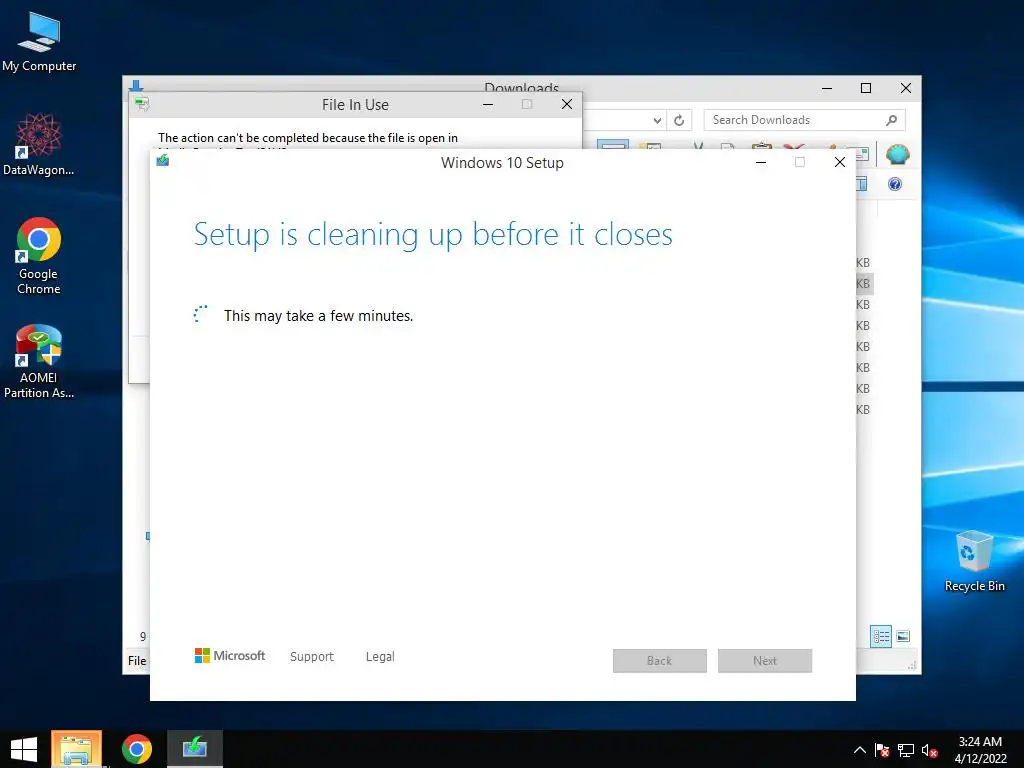The width and height of the screenshot is (1024, 768).
Task: Click the Downloads window title icon
Action: [x=136, y=85]
